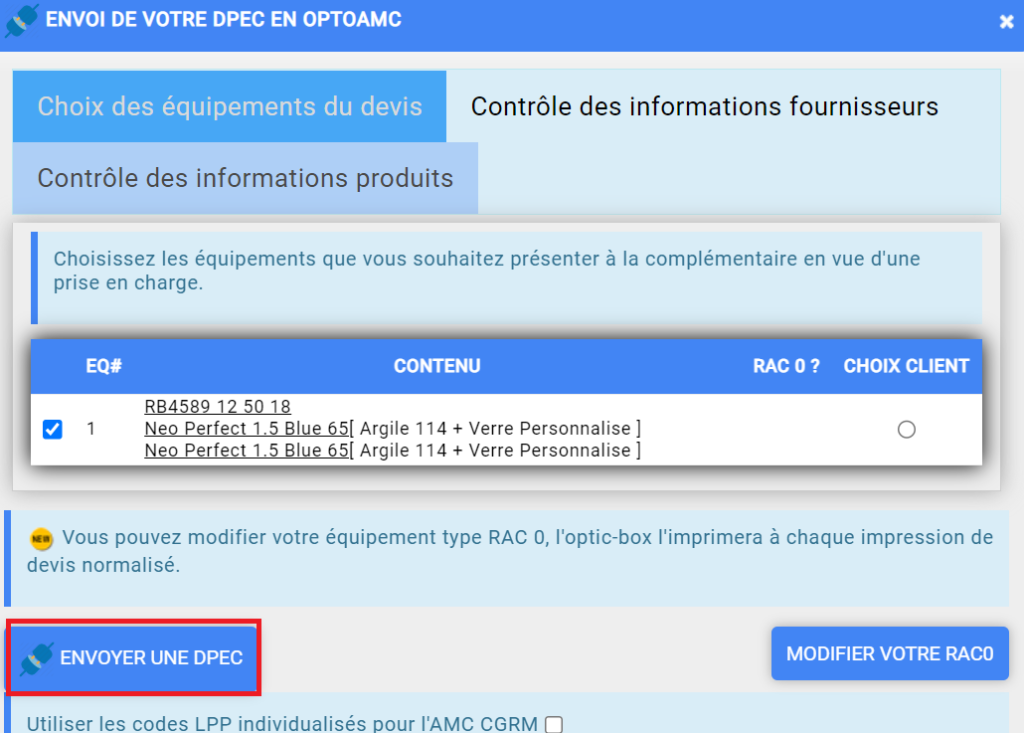1024x733 pixels.
Task: Click the EQ# column header
Action: click(x=104, y=366)
